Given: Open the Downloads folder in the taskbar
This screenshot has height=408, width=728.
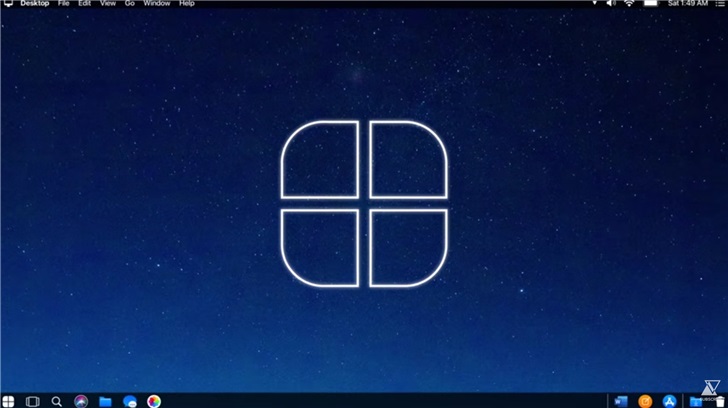Looking at the screenshot, I should point(696,402).
